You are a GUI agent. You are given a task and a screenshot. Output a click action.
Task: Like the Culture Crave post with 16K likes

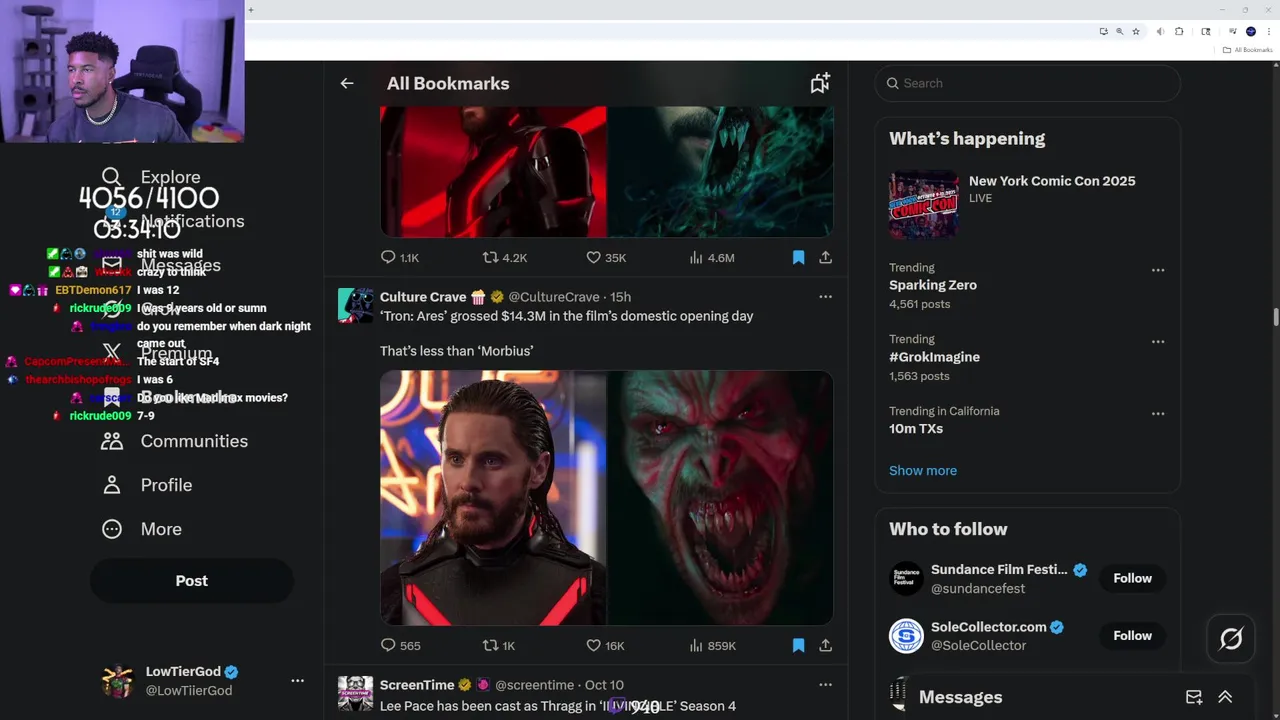[x=605, y=646]
